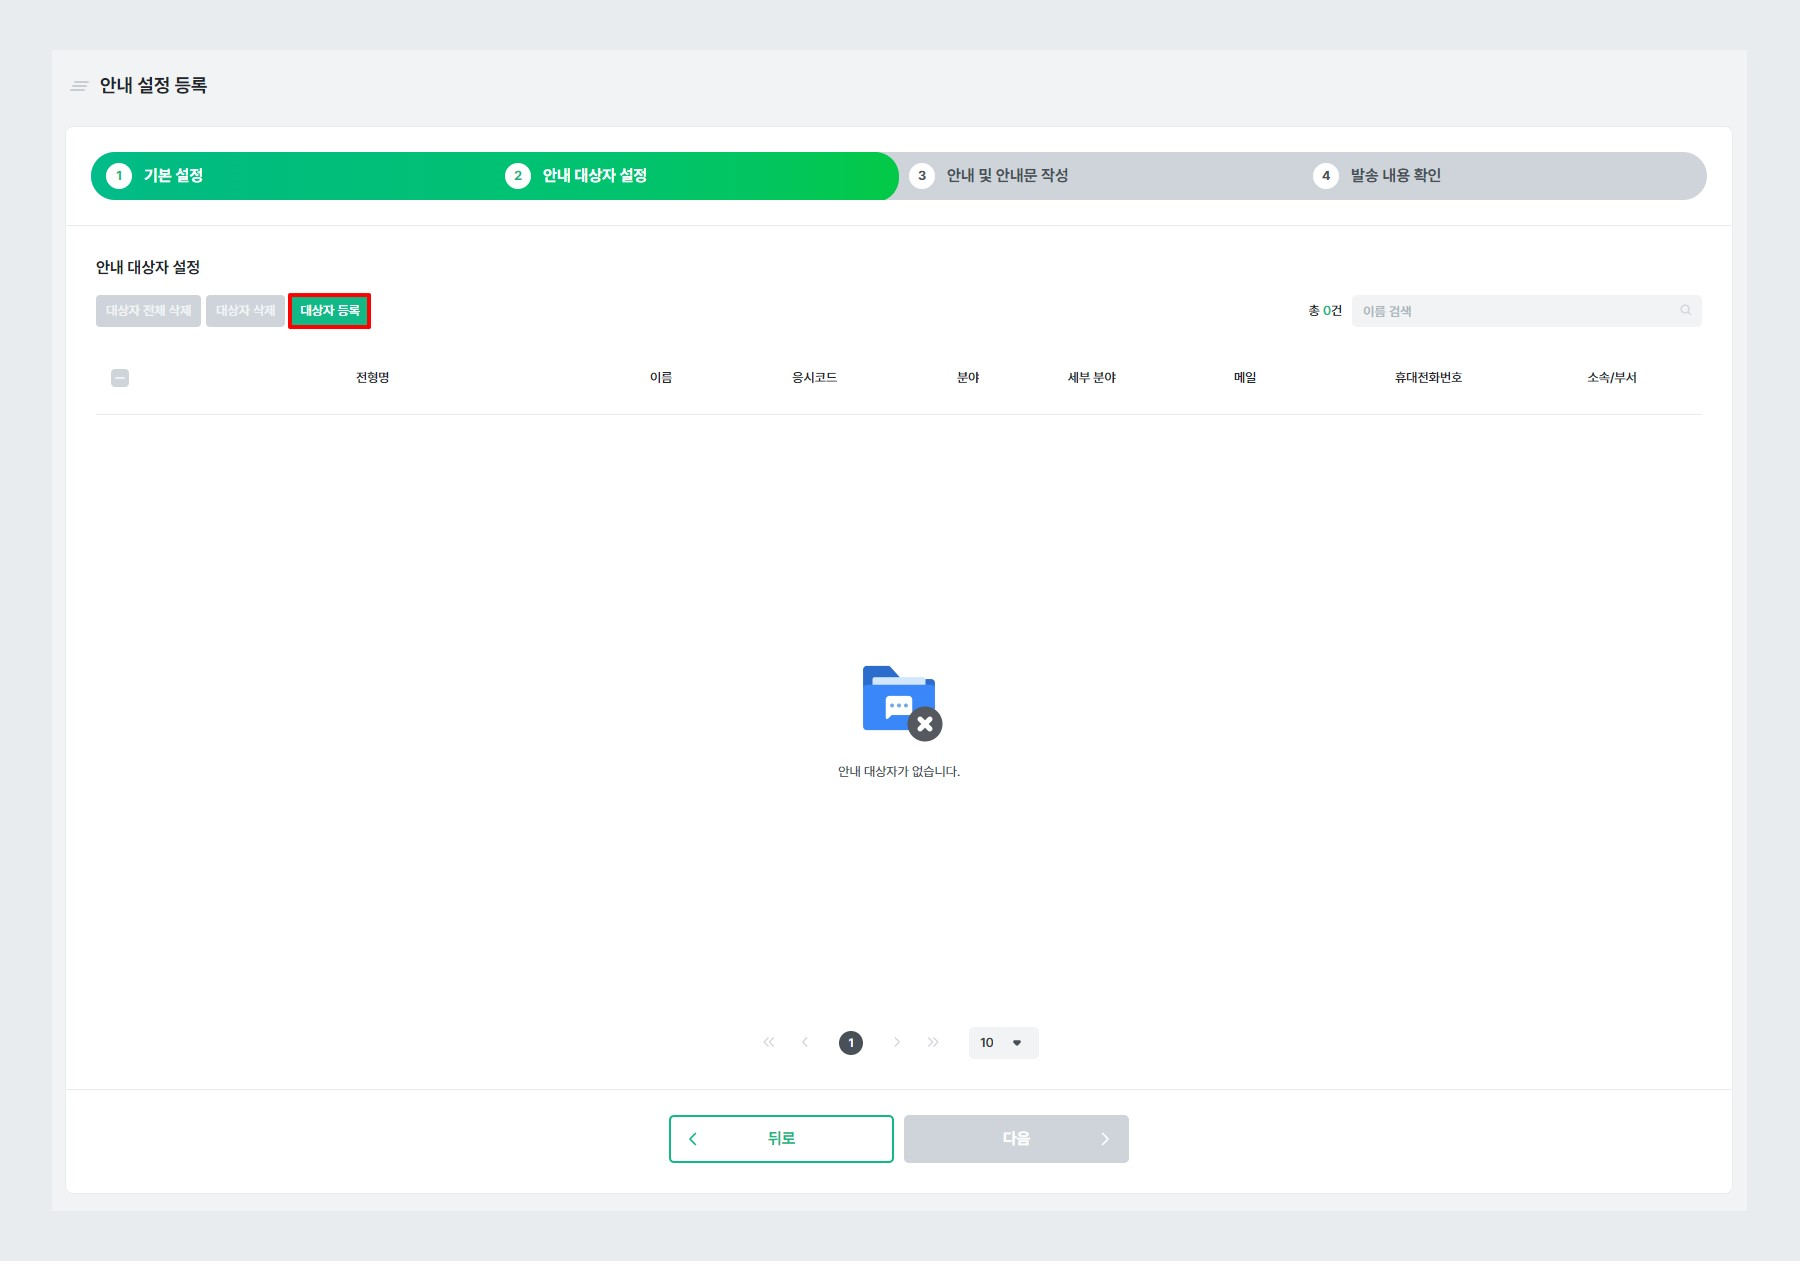Select step 4 발송 내용 확인 circle indicator
This screenshot has width=1800, height=1261.
pyautogui.click(x=1327, y=175)
